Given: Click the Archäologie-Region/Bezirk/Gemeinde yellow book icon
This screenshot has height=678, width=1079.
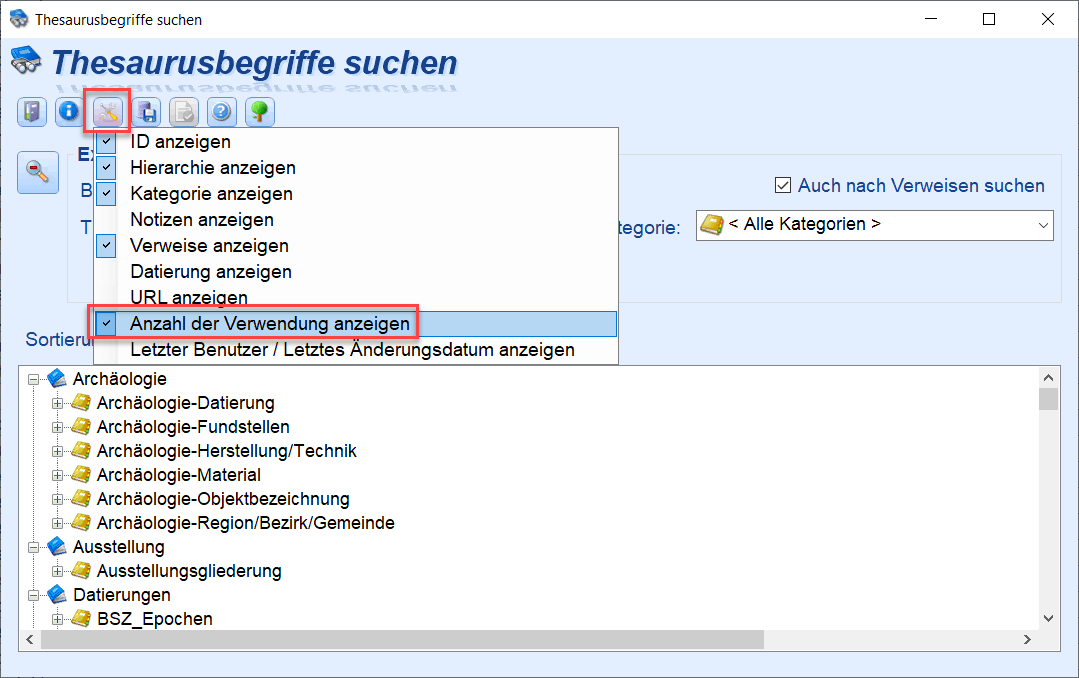Looking at the screenshot, I should [81, 522].
